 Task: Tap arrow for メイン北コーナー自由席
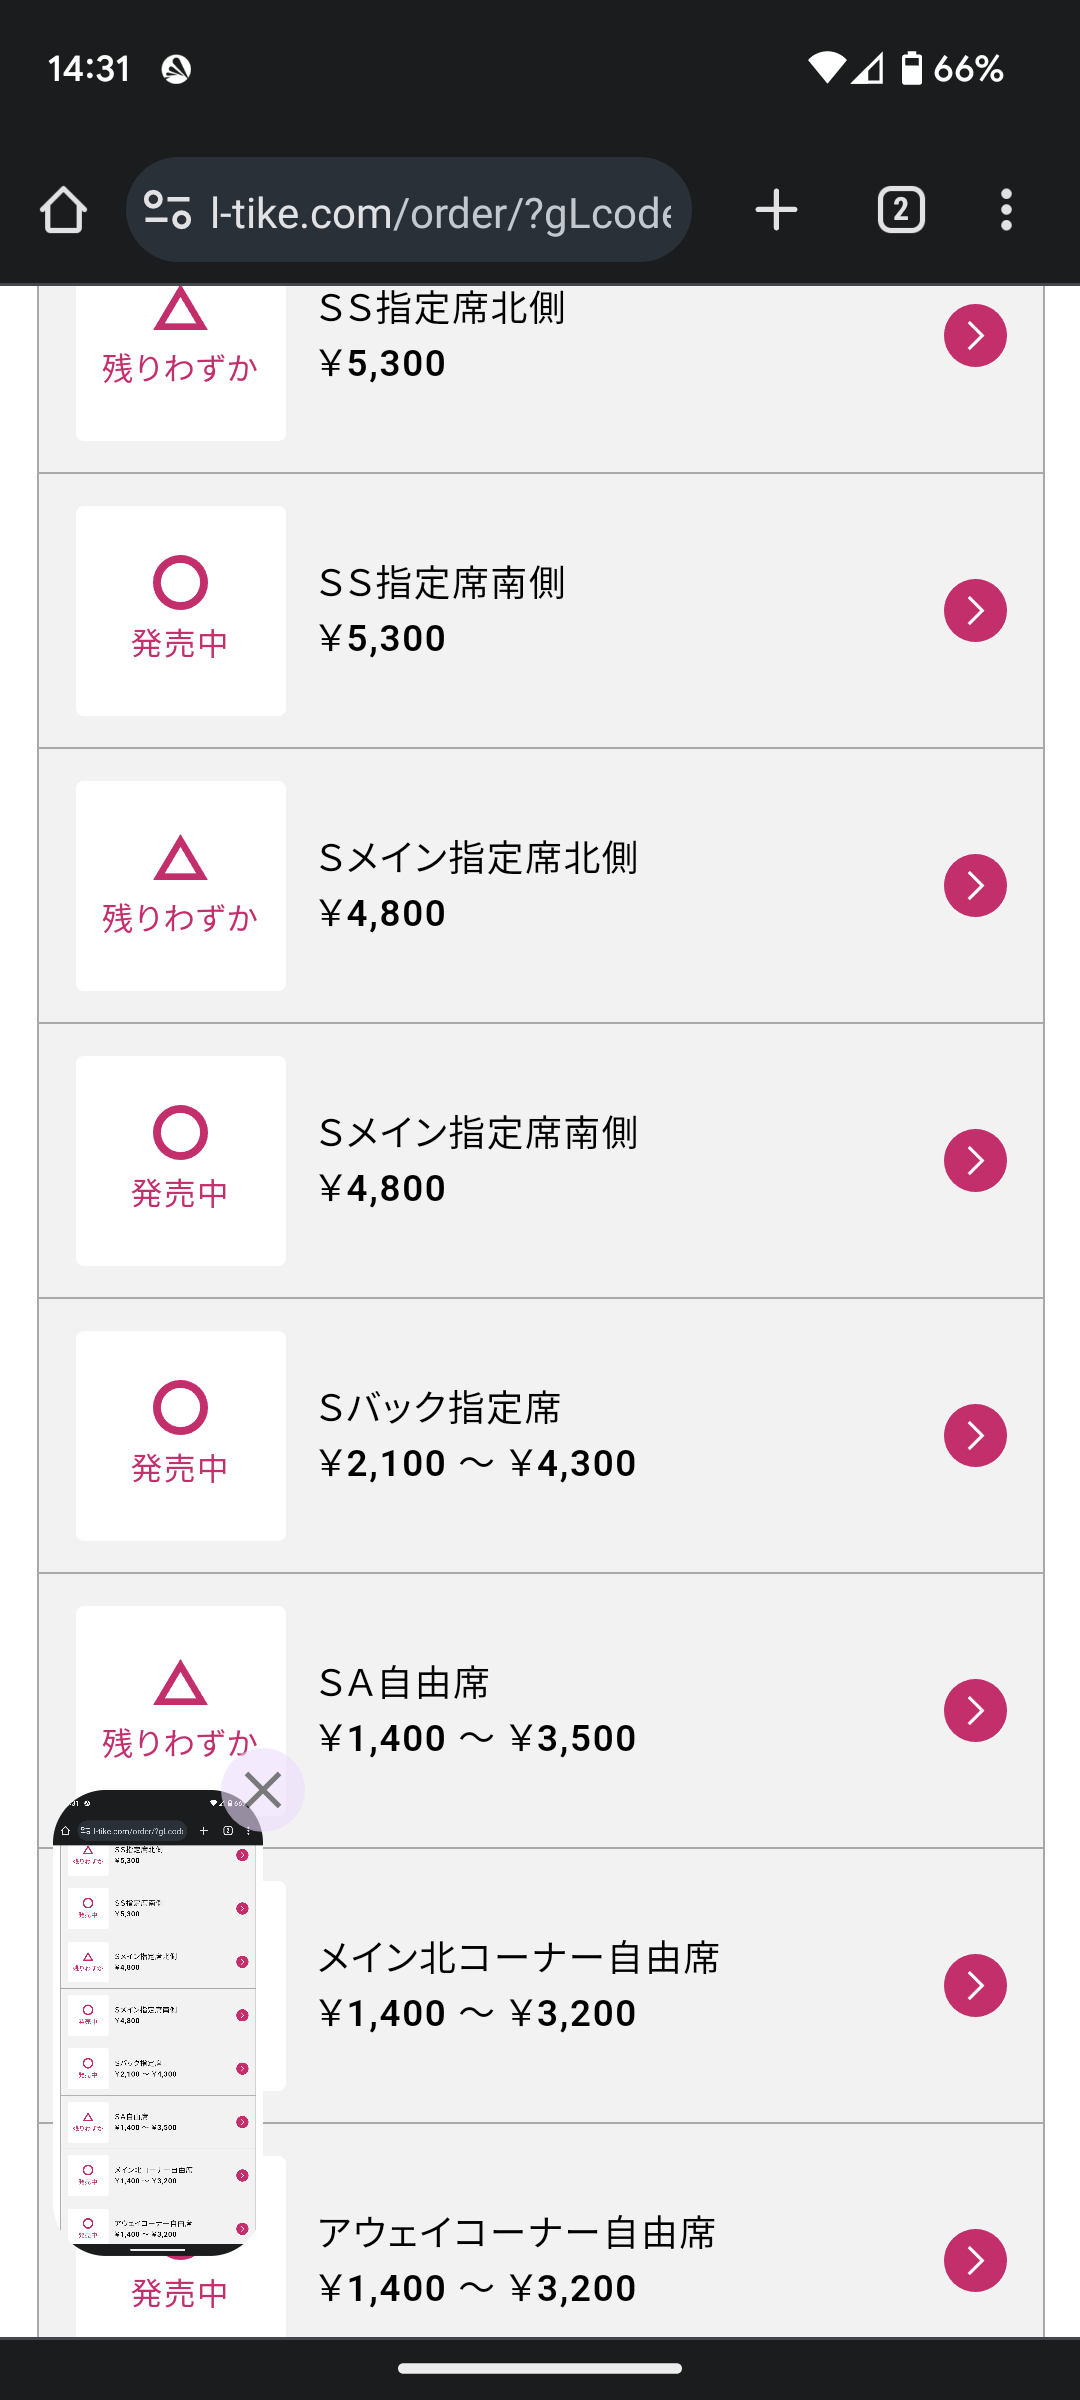[975, 1986]
